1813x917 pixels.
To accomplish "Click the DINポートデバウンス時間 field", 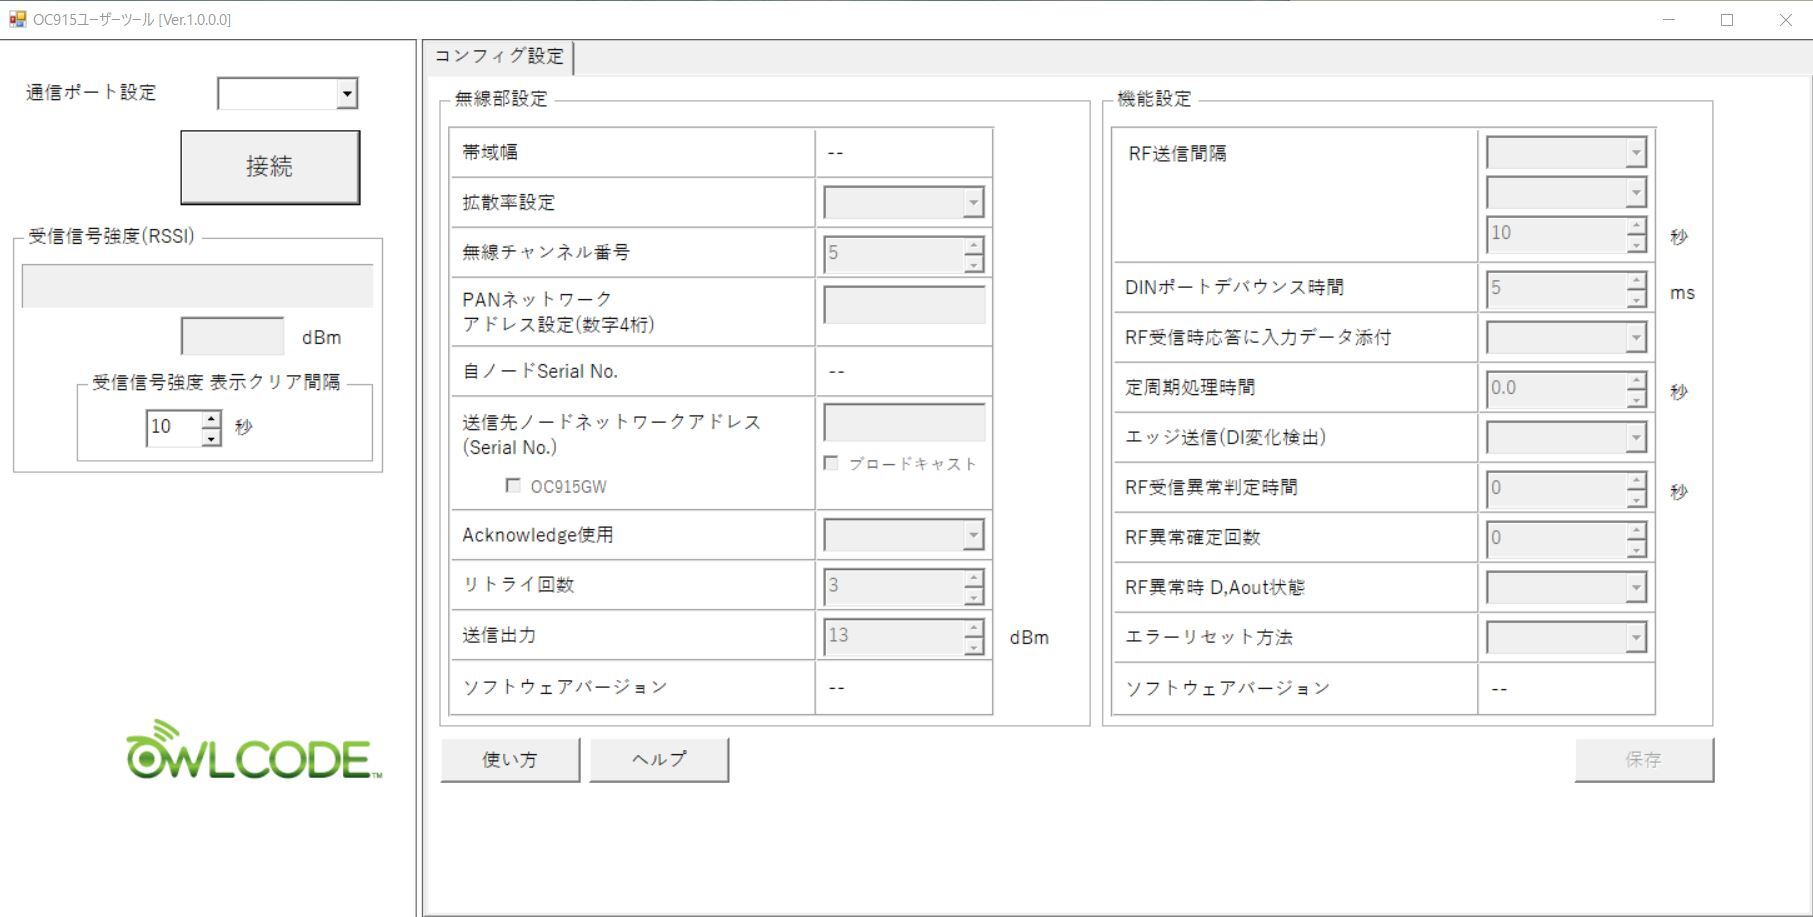I will tap(1556, 289).
